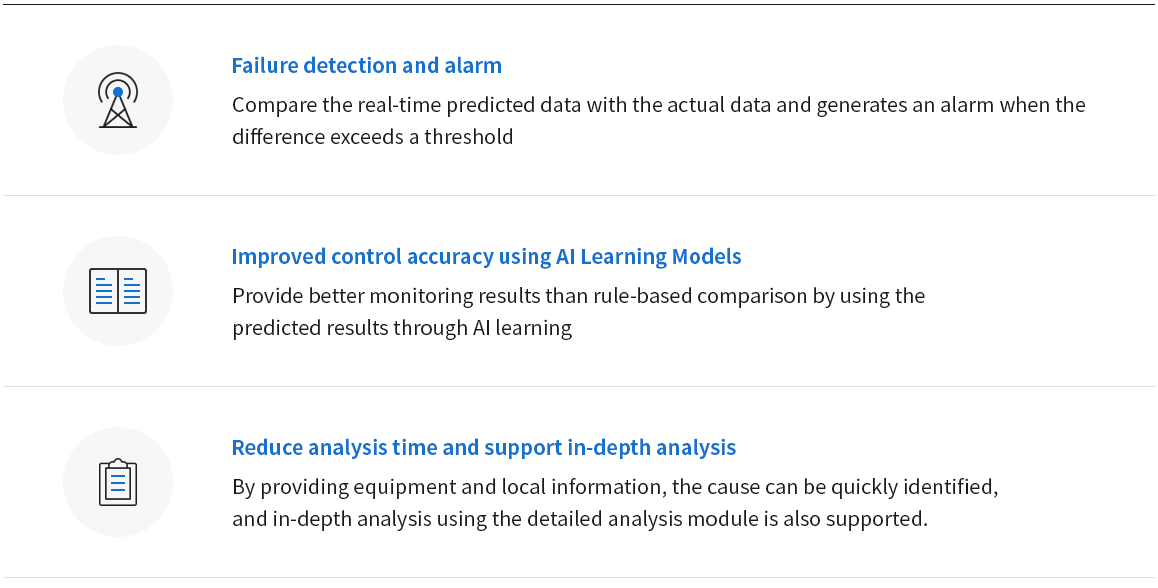Click the left page of the book icon
This screenshot has width=1158, height=588.
pyautogui.click(x=104, y=291)
